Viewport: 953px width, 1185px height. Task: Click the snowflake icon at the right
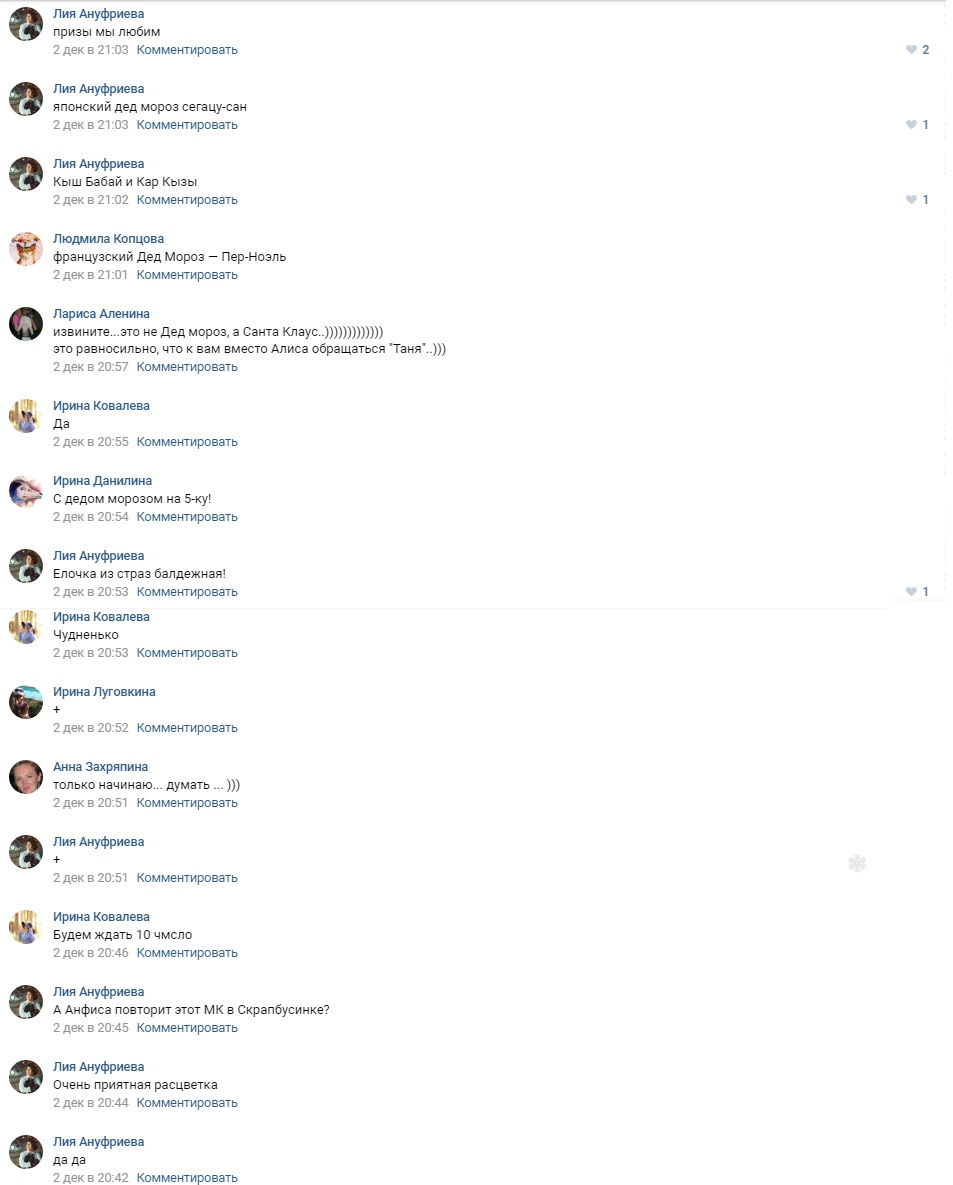point(856,863)
